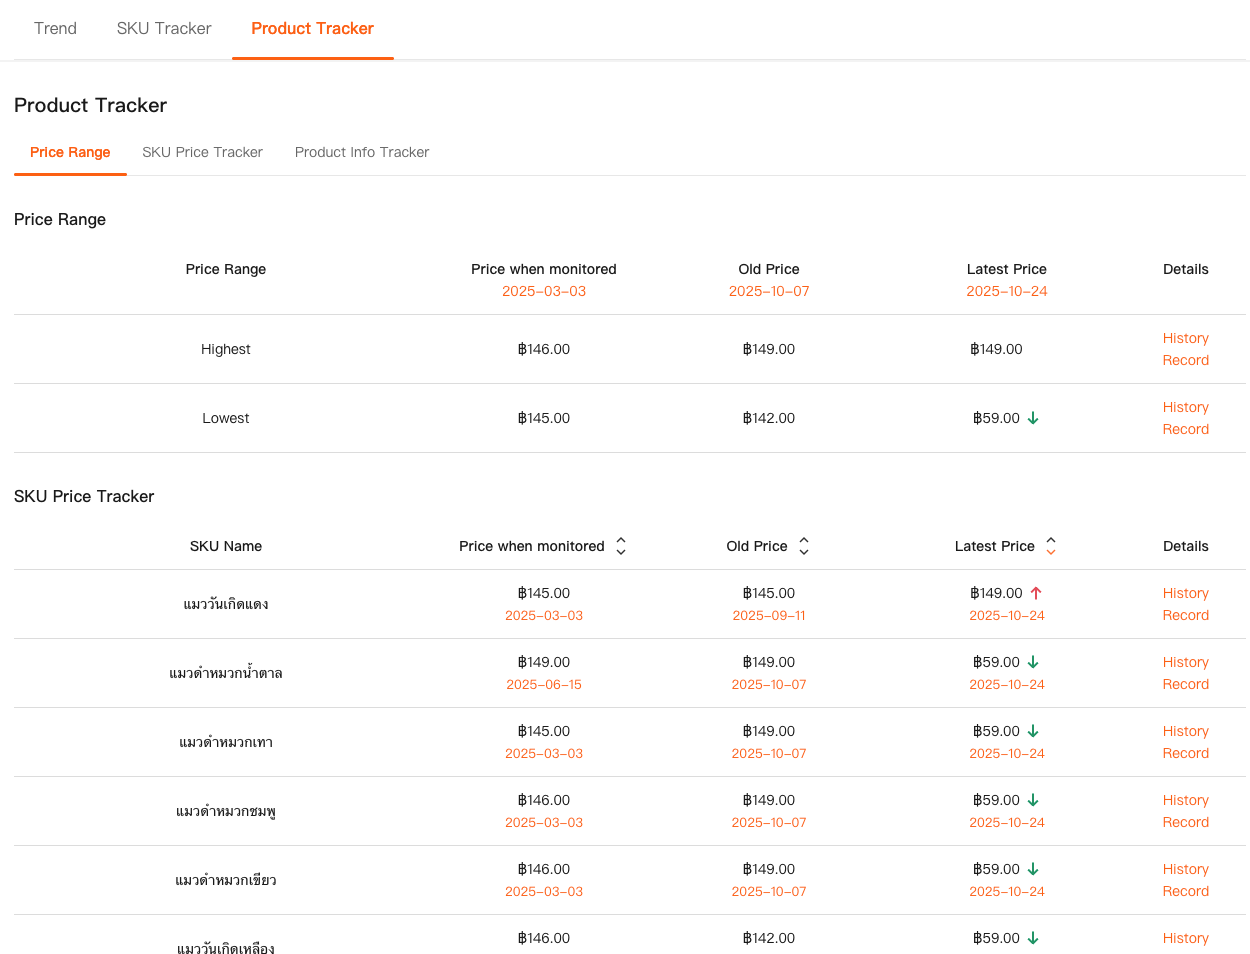Viewport: 1250px width, 954px height.
Task: Click down arrow in แมวดำหมวกชมพู row
Action: 1033,800
